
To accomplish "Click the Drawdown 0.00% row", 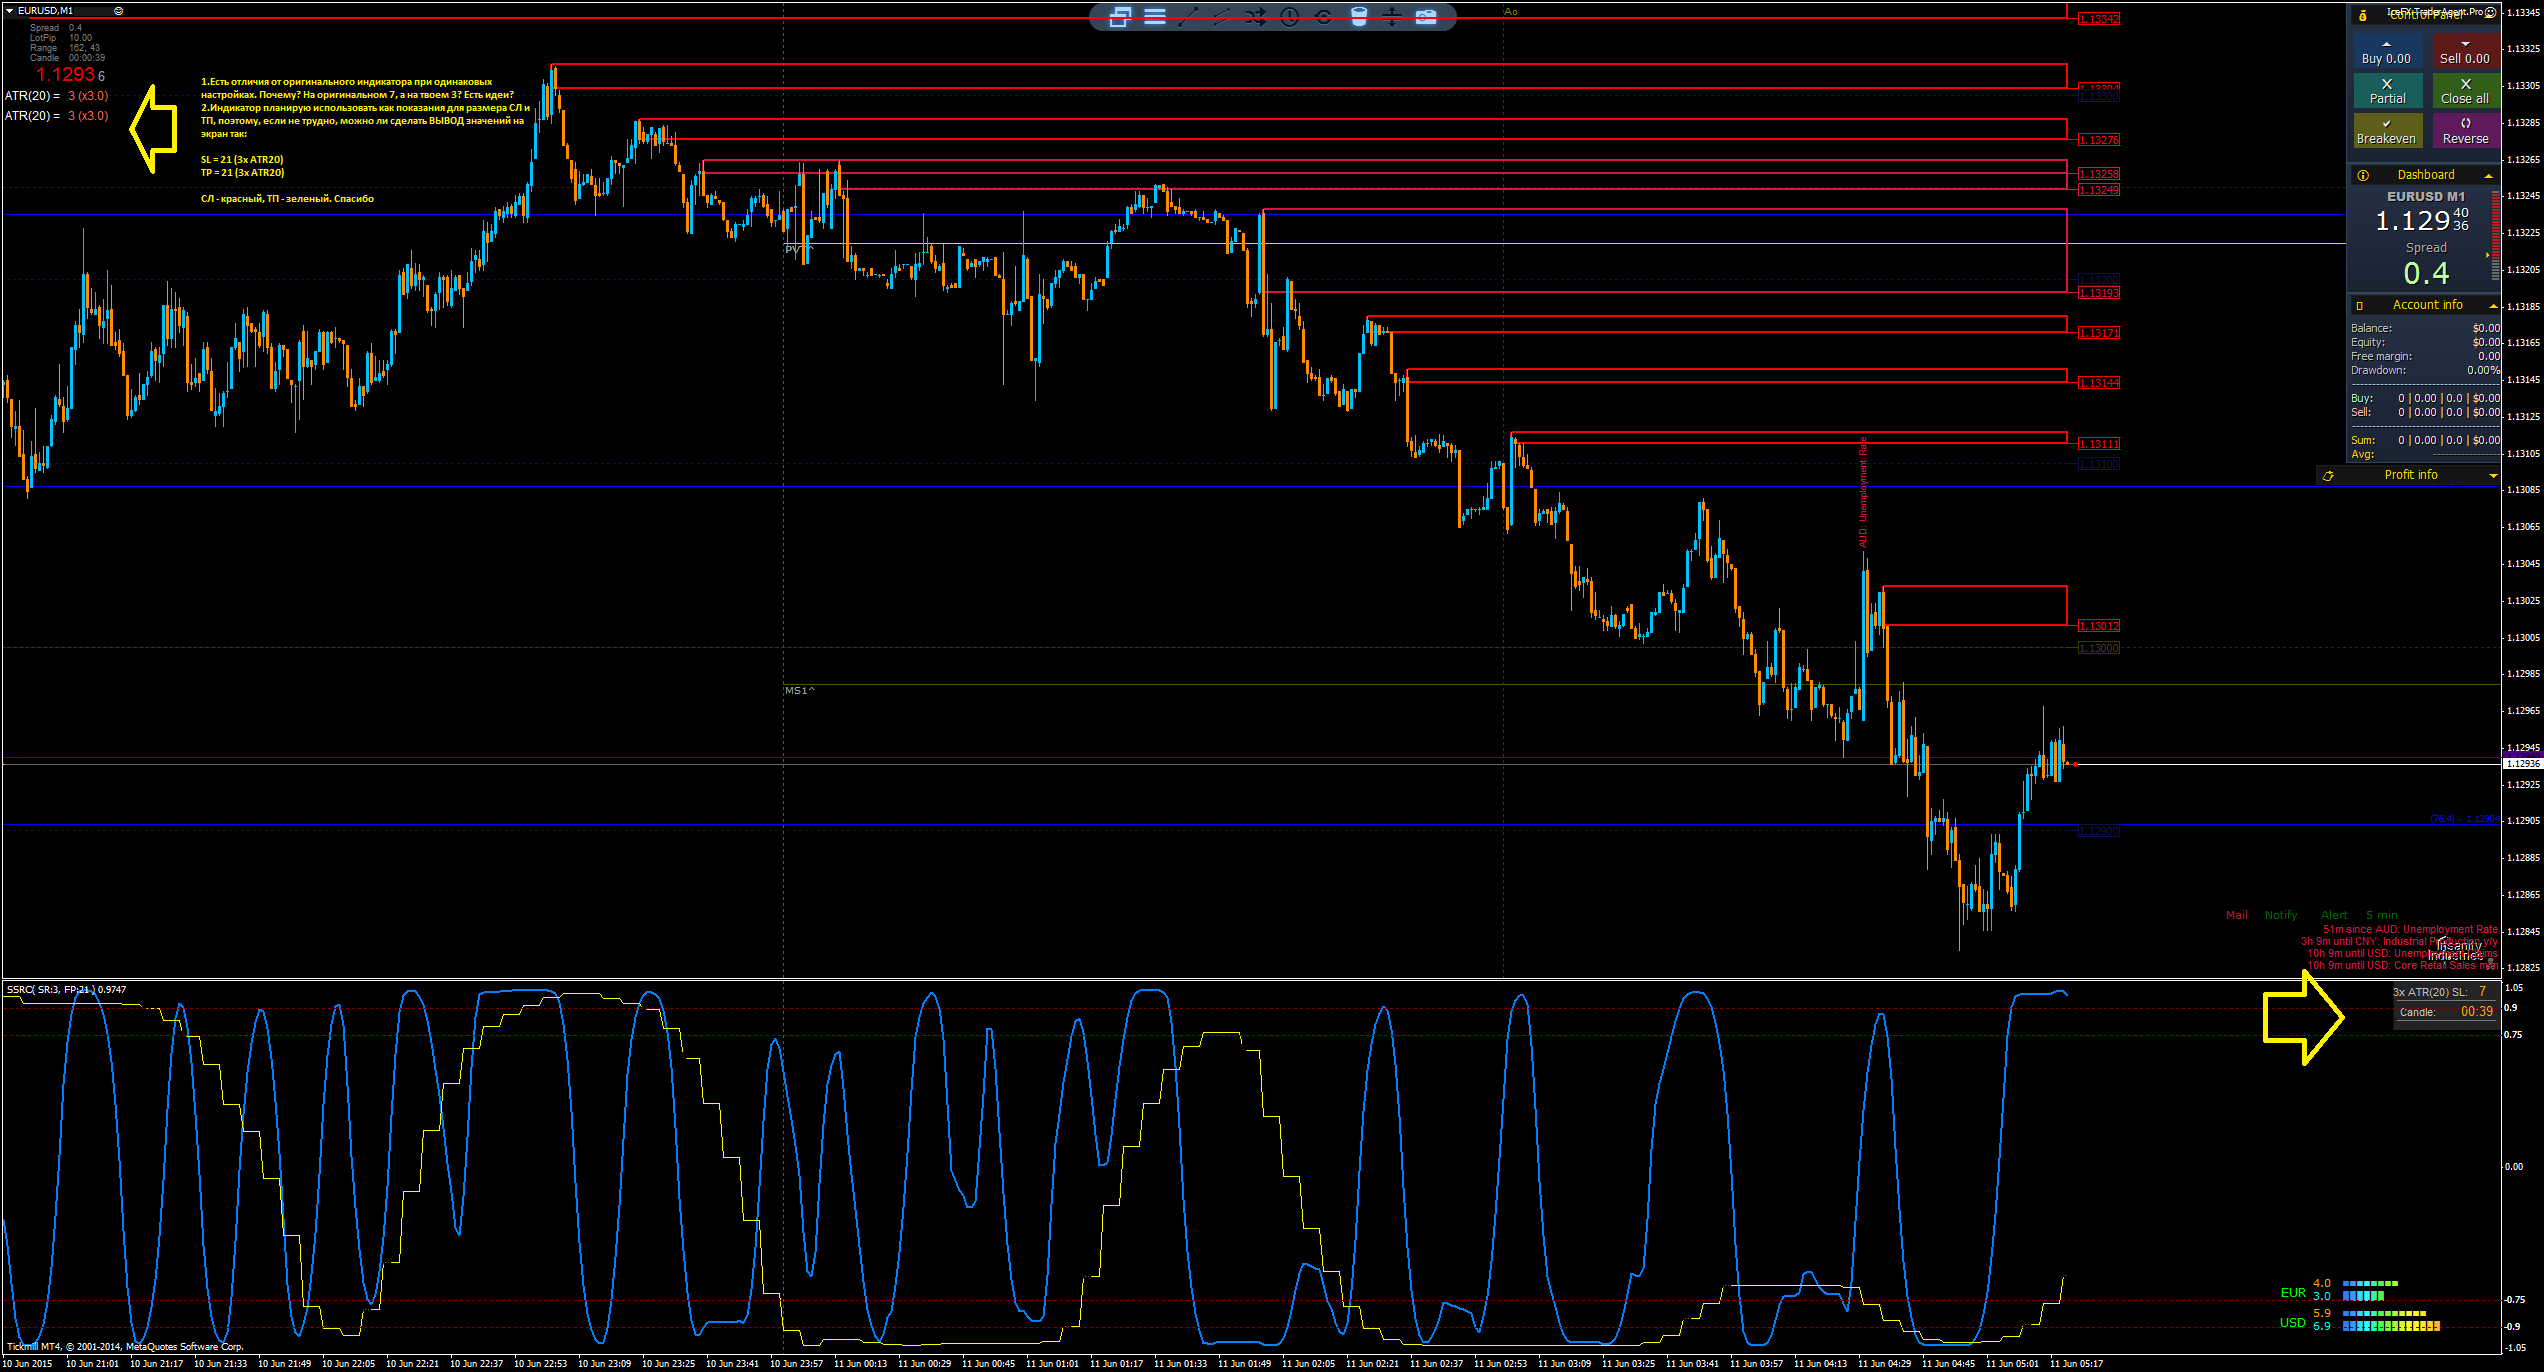I will [x=2425, y=370].
